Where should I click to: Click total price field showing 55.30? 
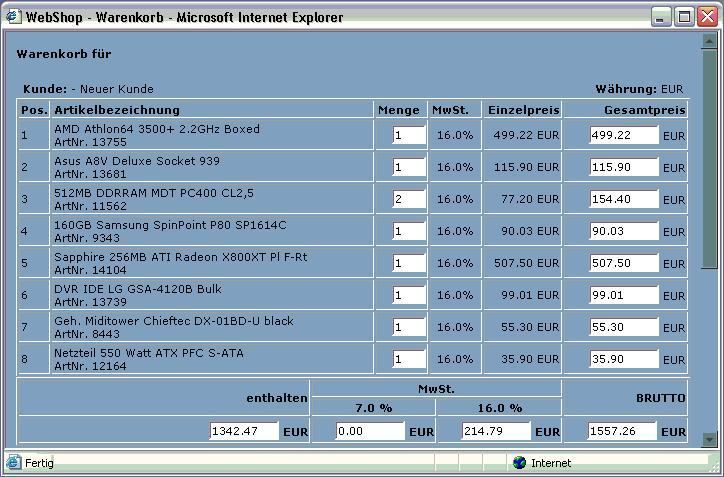[x=624, y=327]
